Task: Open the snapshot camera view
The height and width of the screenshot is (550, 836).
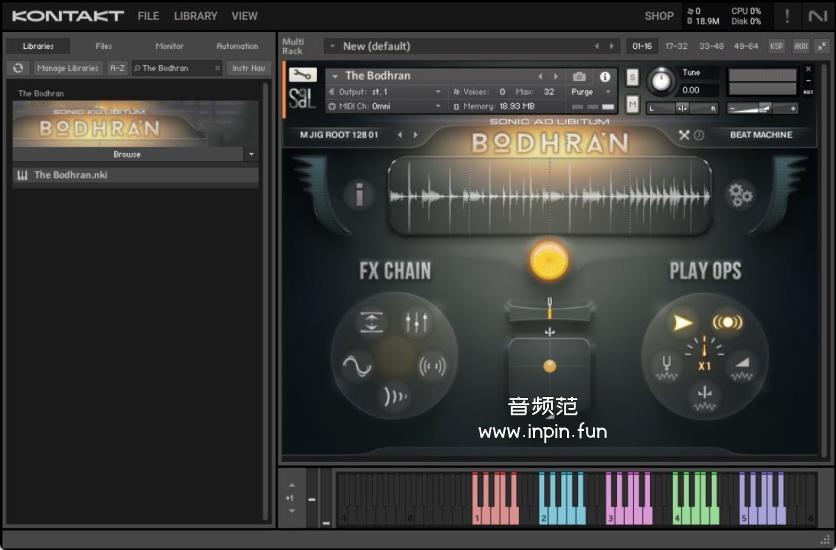Action: (579, 77)
